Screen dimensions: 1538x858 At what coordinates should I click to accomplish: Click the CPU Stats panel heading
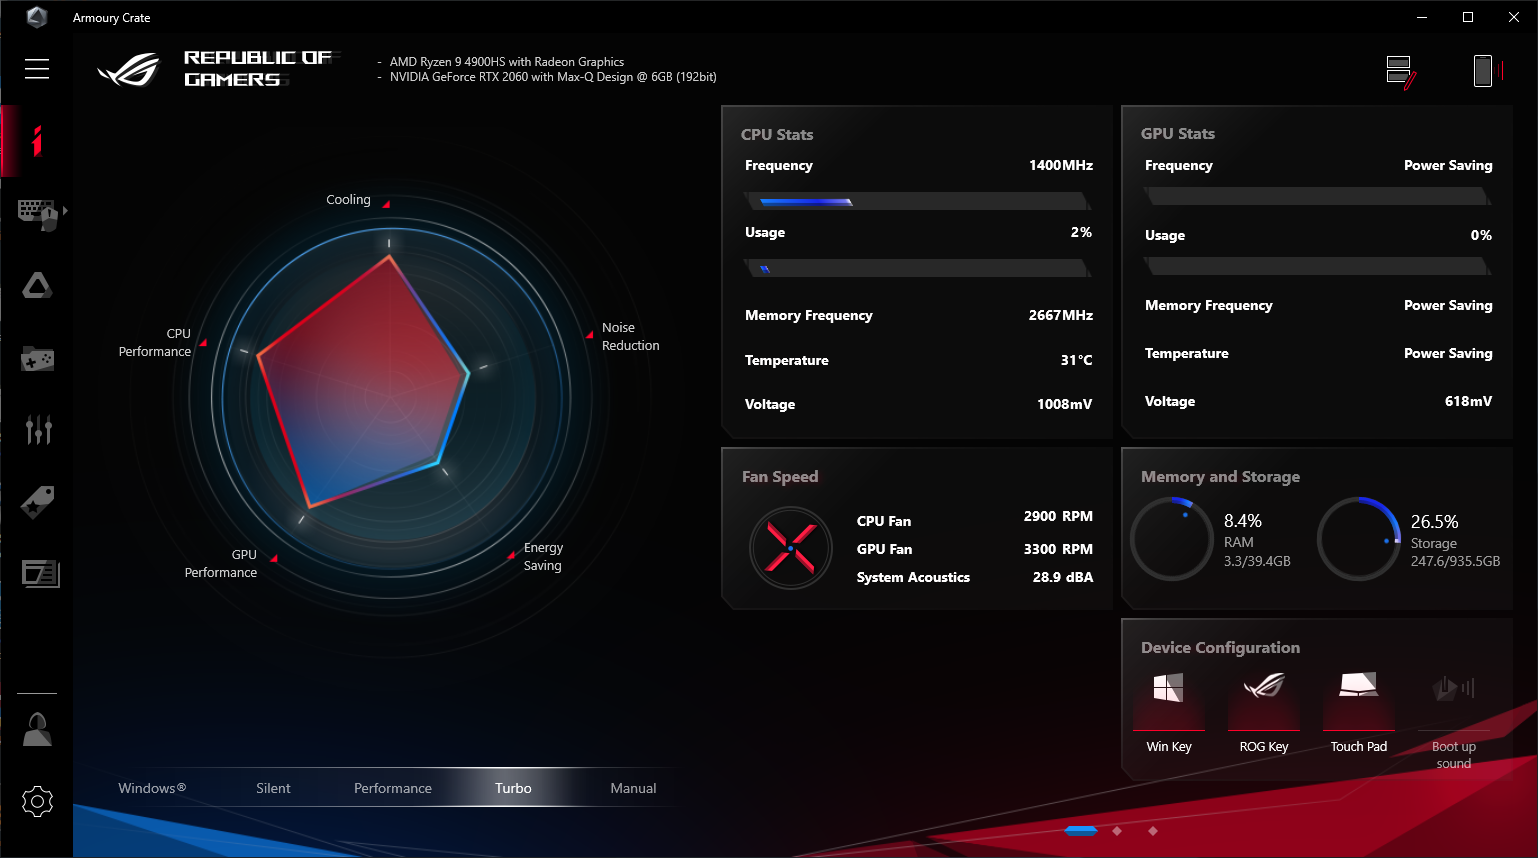(x=777, y=134)
